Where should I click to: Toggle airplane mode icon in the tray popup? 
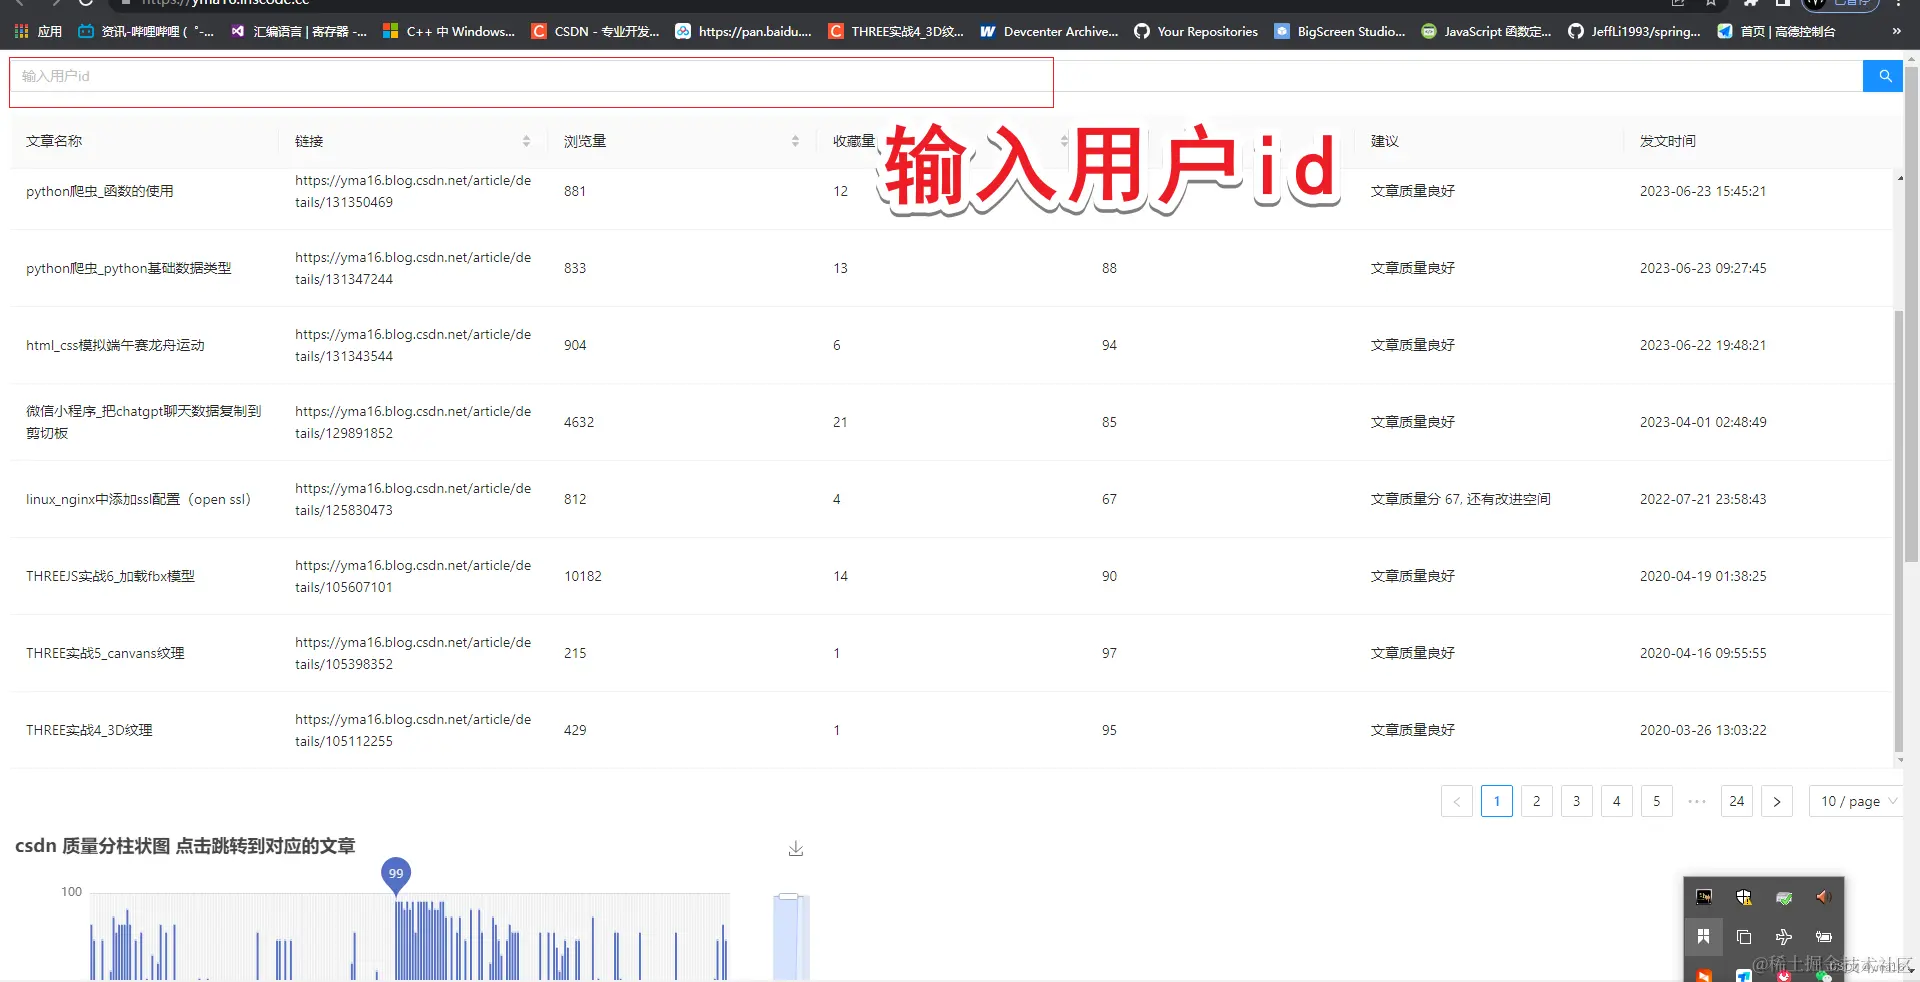tap(1783, 936)
